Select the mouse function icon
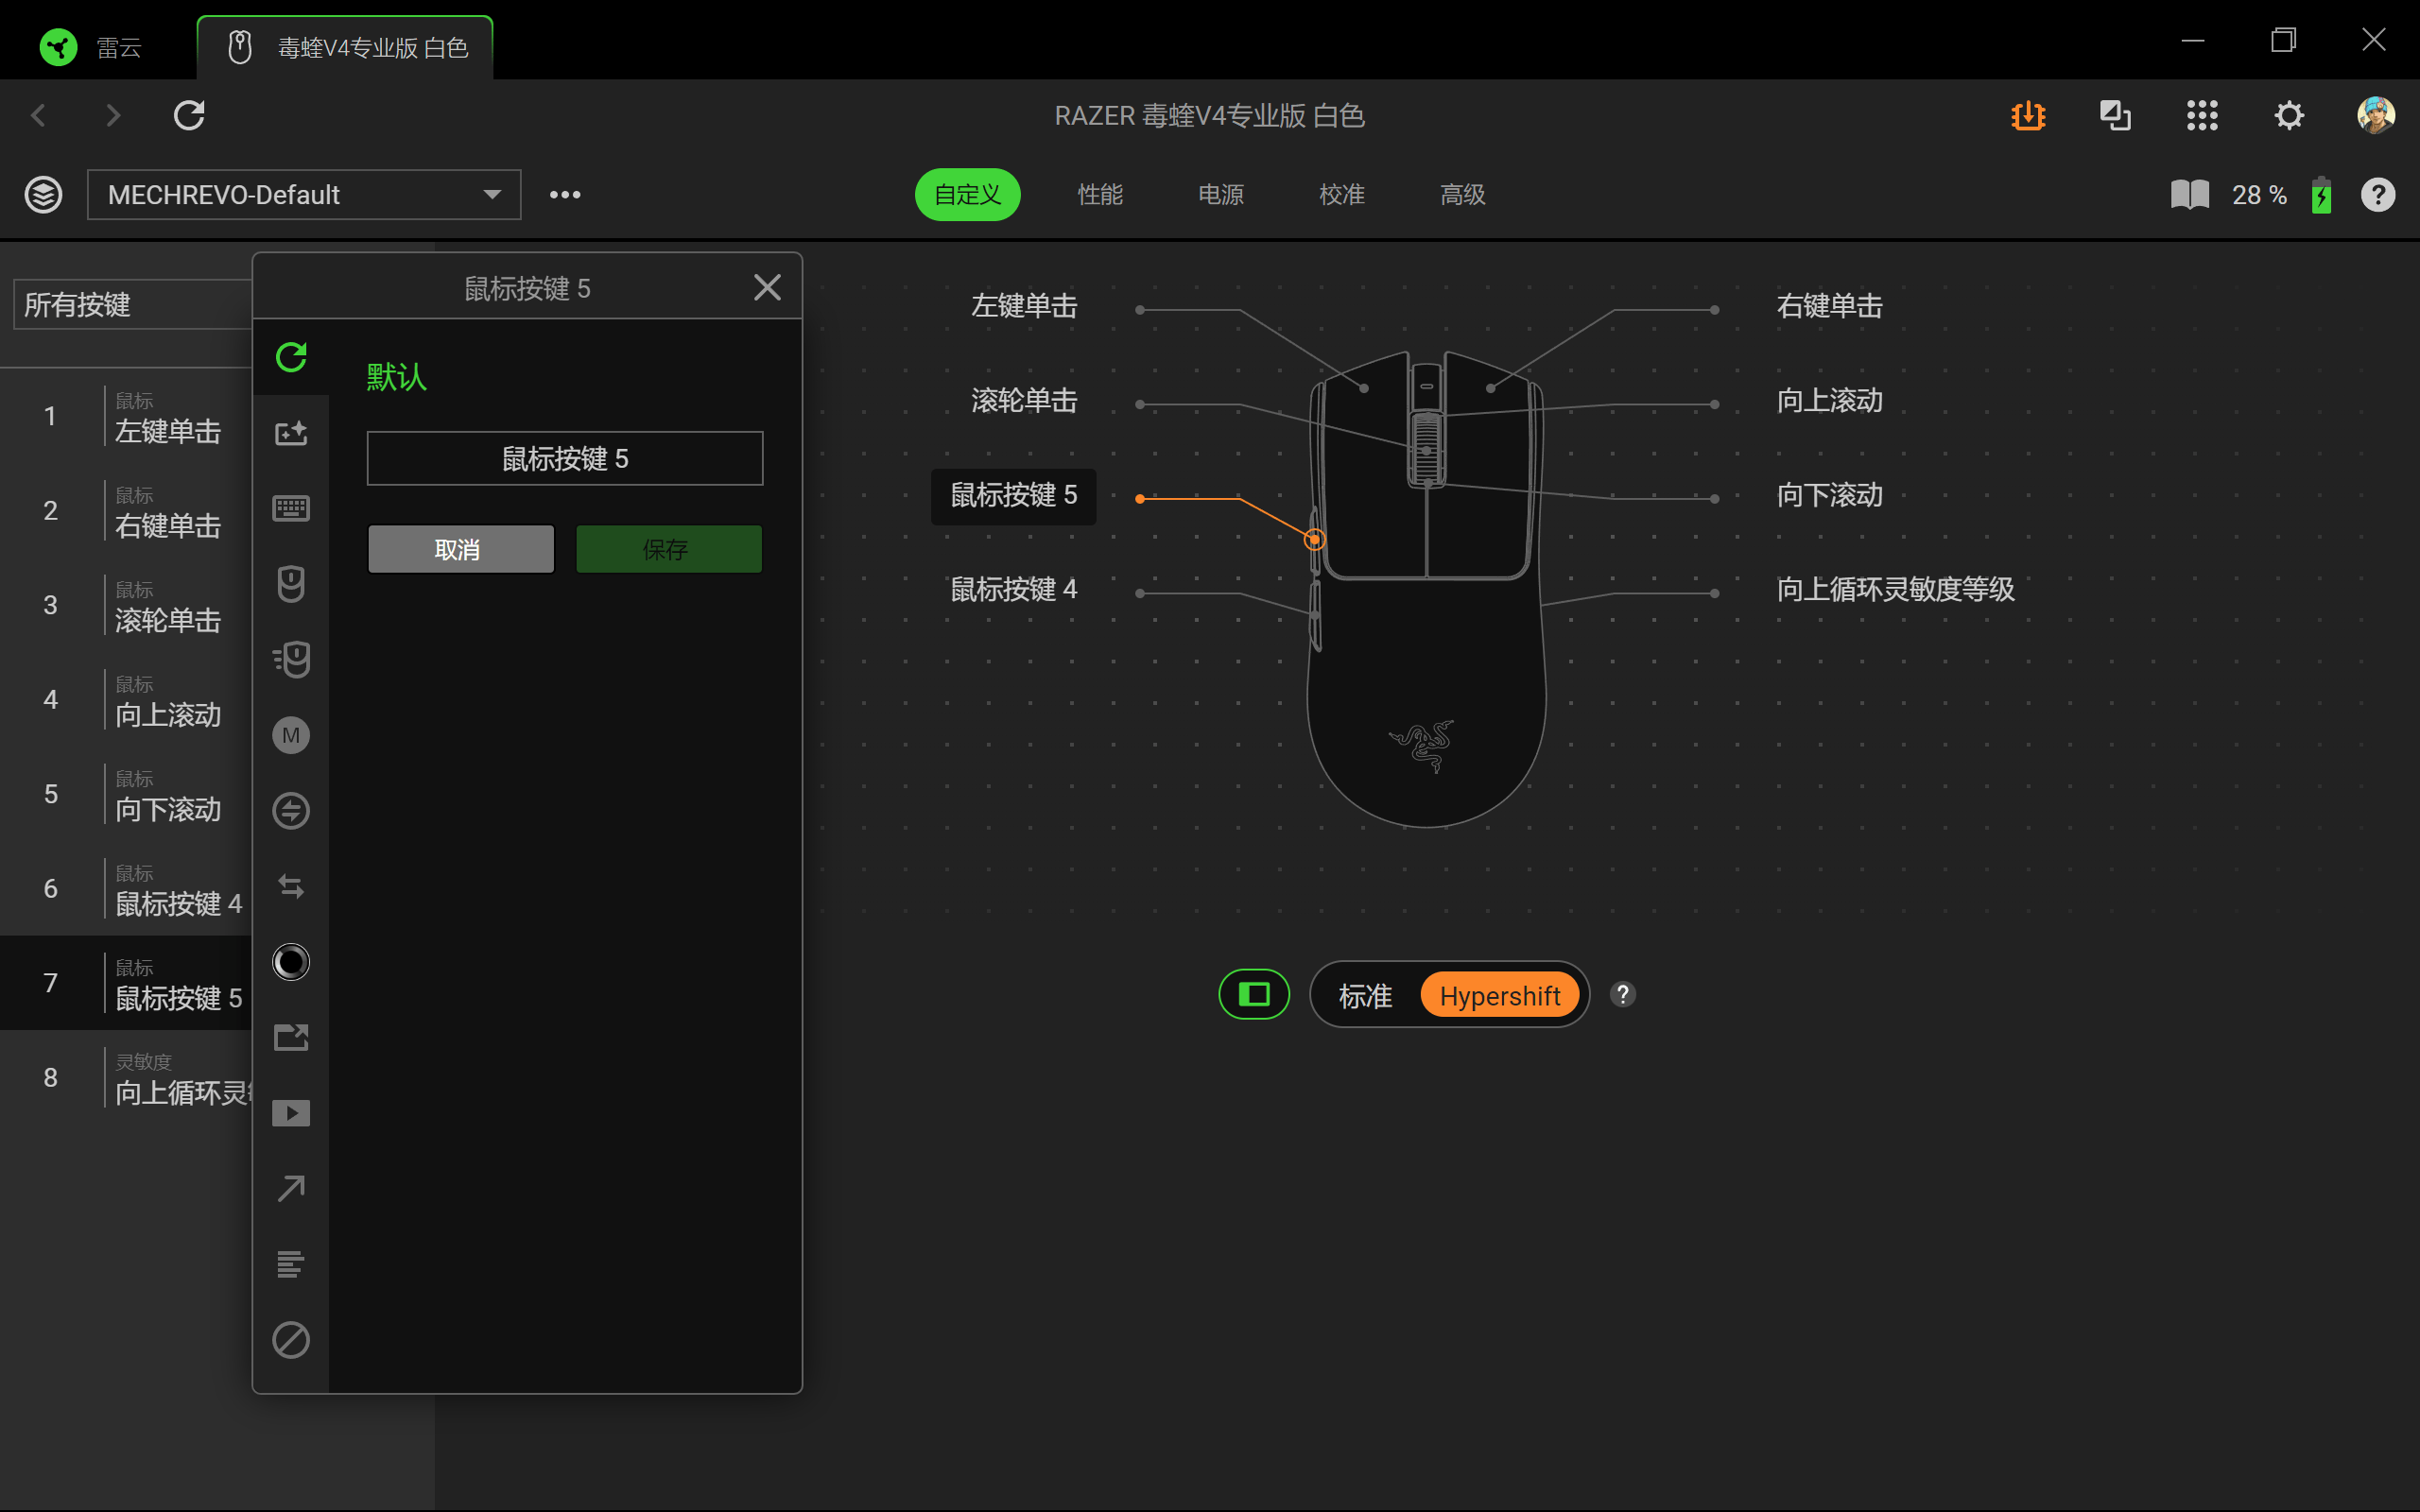Viewport: 2420px width, 1512px height. (x=291, y=584)
